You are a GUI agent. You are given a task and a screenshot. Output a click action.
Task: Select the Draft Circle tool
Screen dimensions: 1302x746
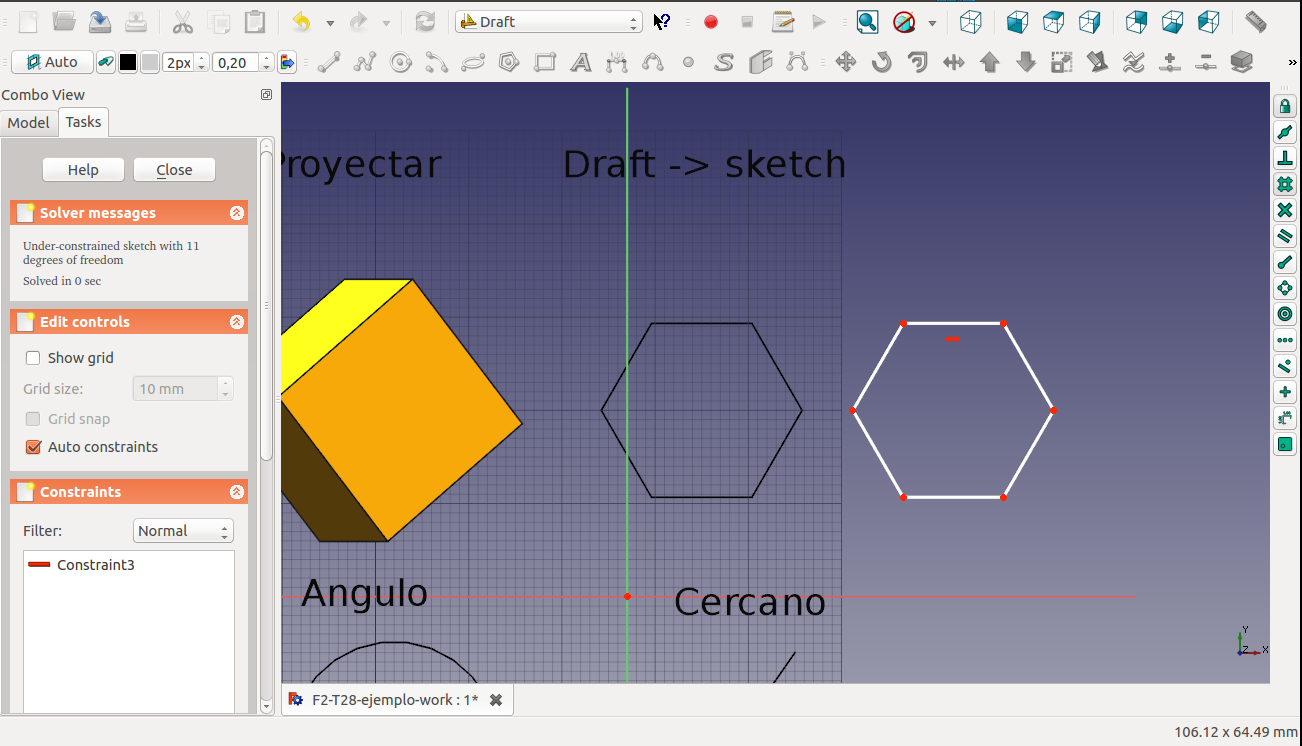(401, 63)
